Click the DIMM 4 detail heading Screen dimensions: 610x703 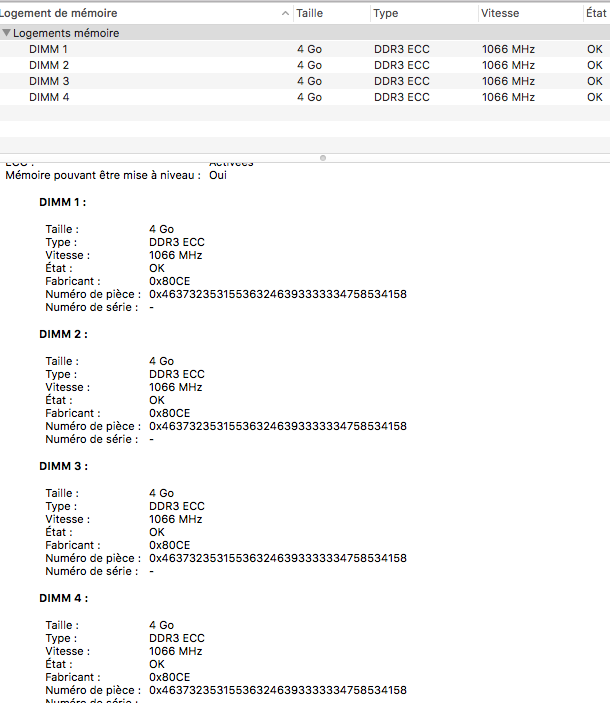(x=63, y=598)
